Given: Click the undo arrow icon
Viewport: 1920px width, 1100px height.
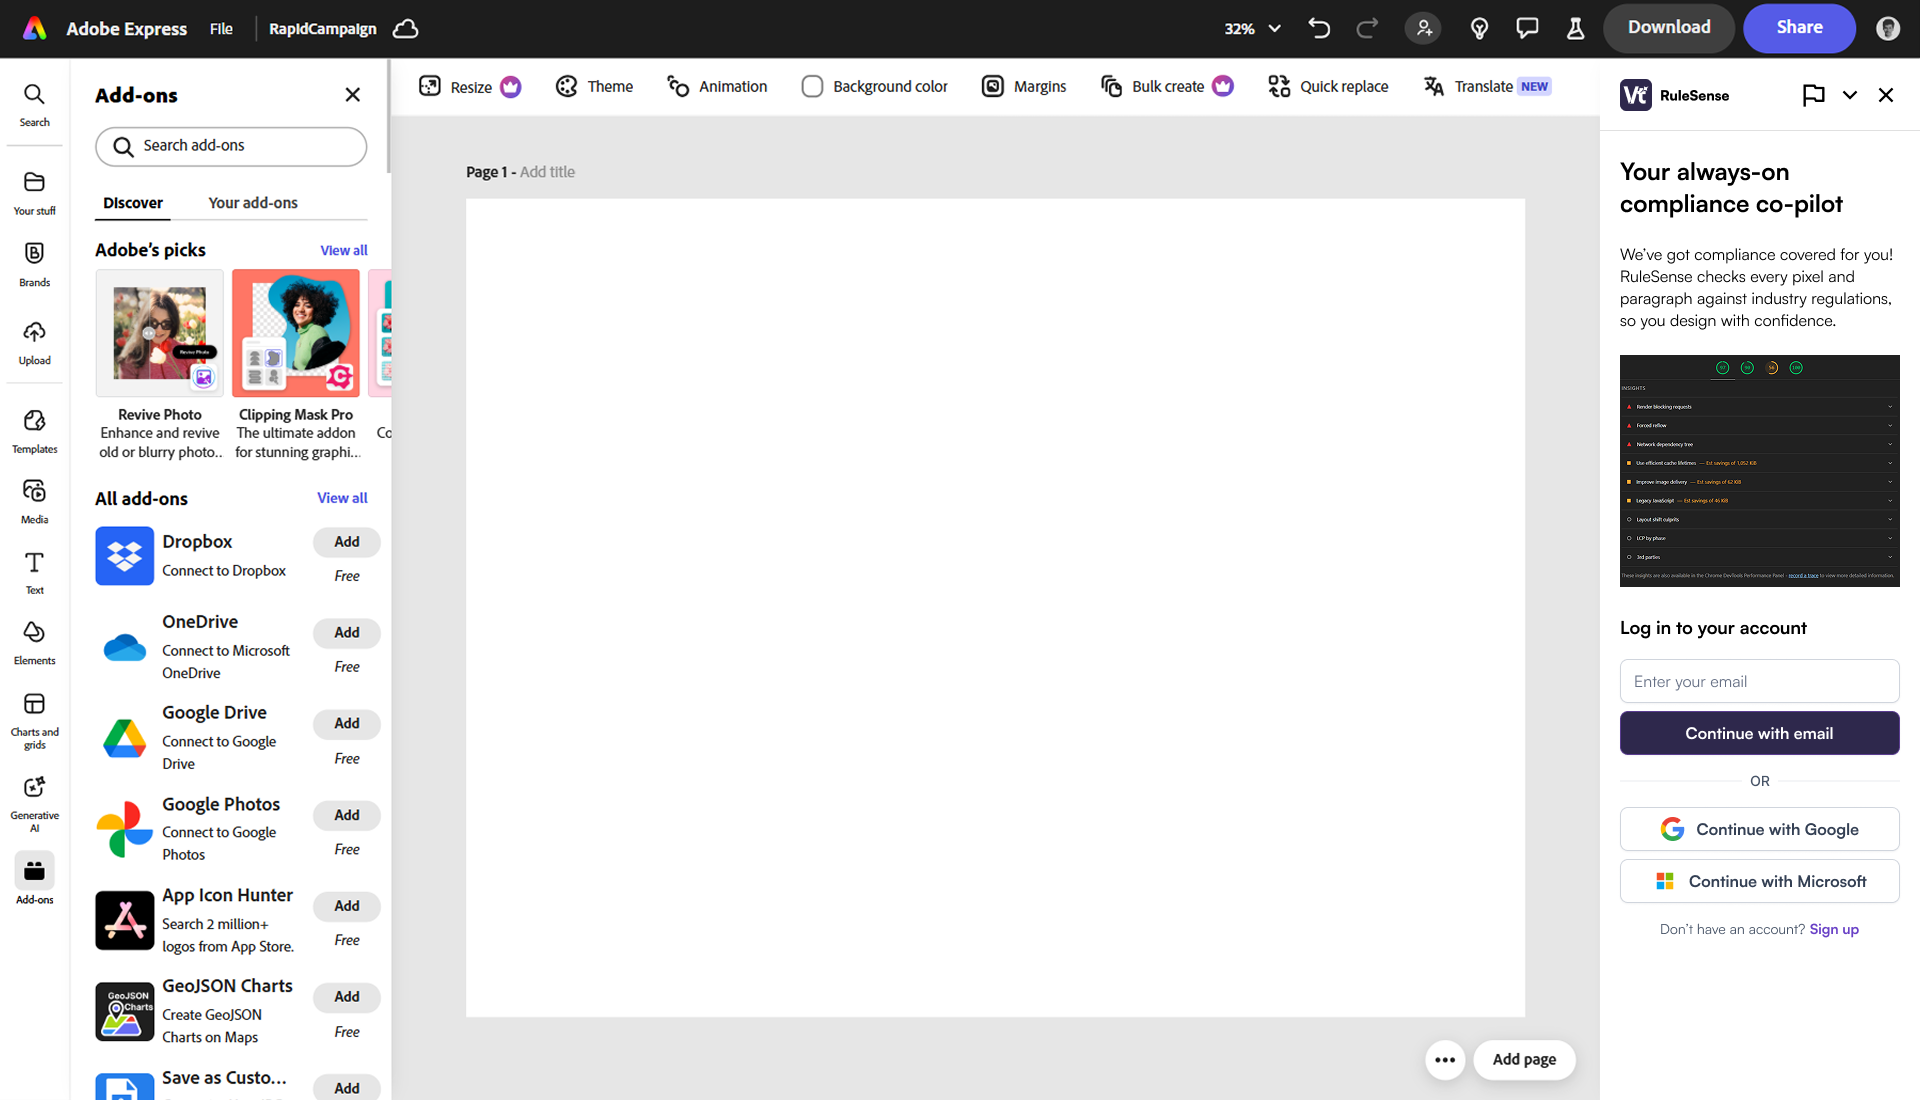Looking at the screenshot, I should pyautogui.click(x=1319, y=28).
